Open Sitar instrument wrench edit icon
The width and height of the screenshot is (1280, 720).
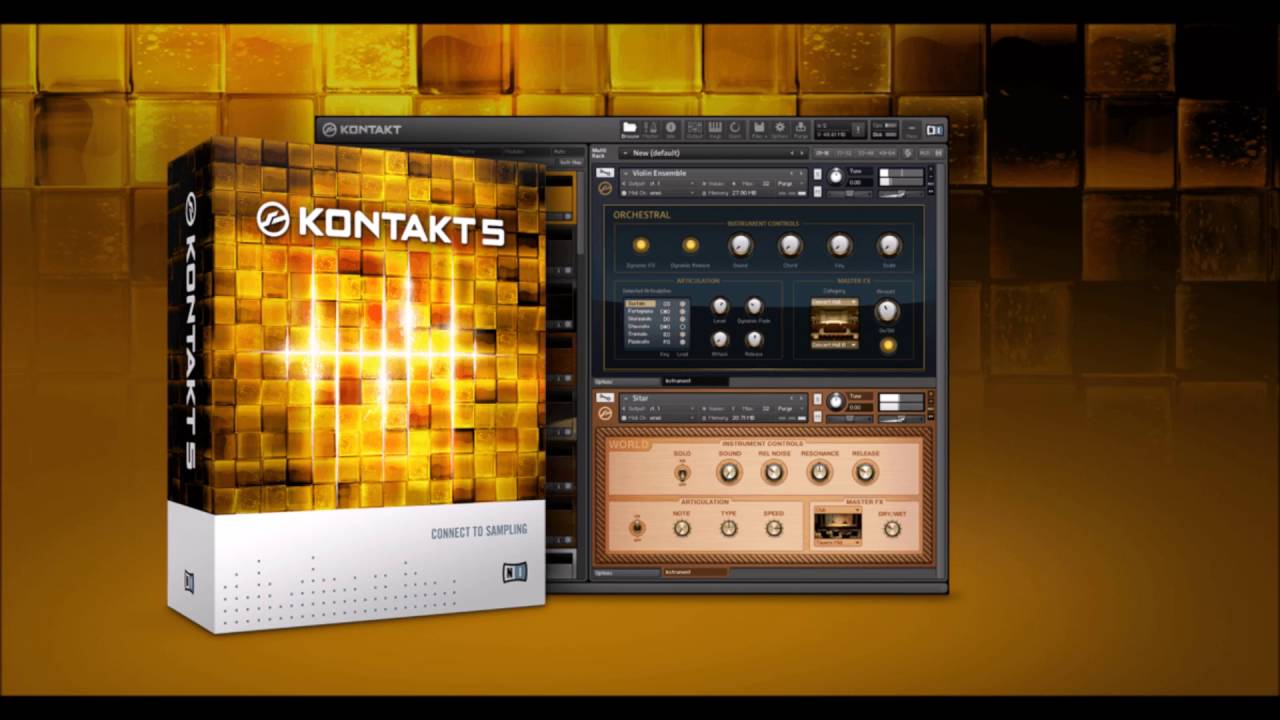pyautogui.click(x=605, y=397)
